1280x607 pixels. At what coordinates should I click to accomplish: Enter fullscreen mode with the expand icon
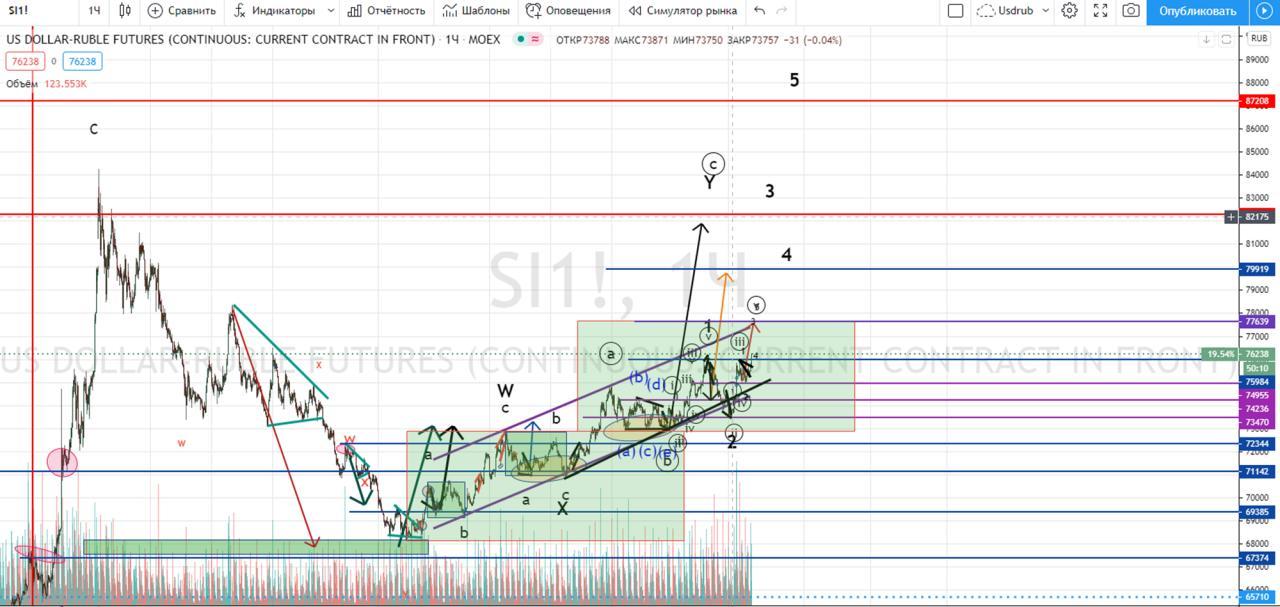(x=1100, y=11)
